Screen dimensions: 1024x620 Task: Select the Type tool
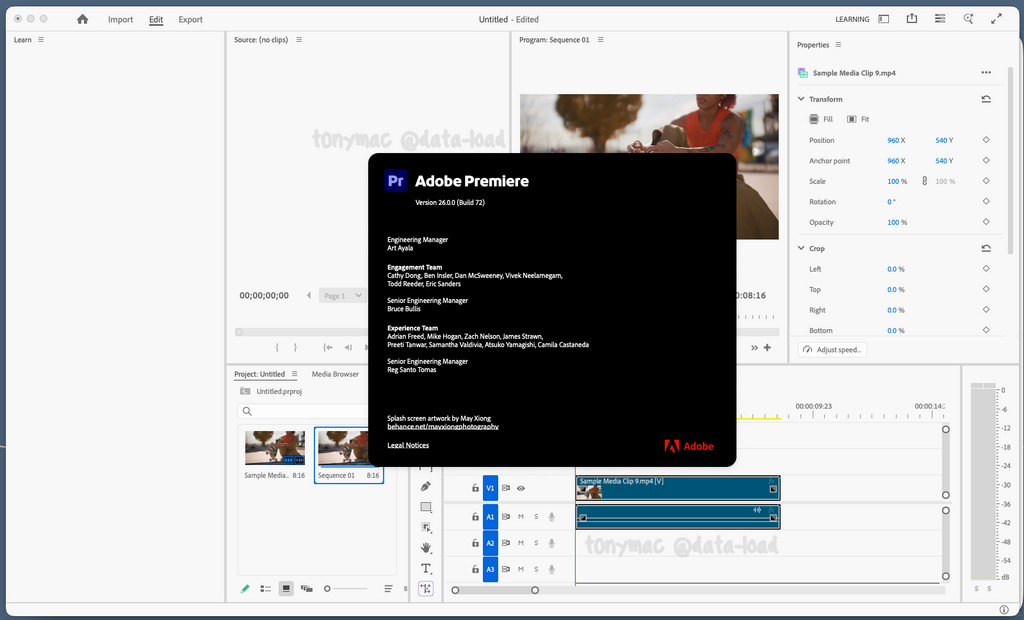(426, 568)
